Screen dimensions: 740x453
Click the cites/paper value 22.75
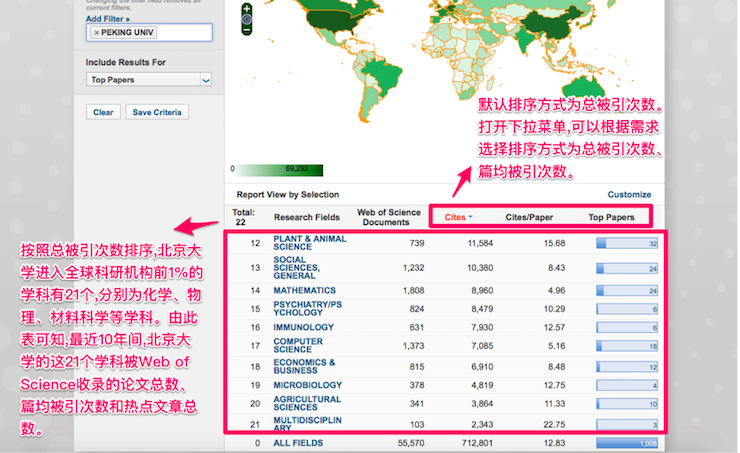pyautogui.click(x=554, y=424)
